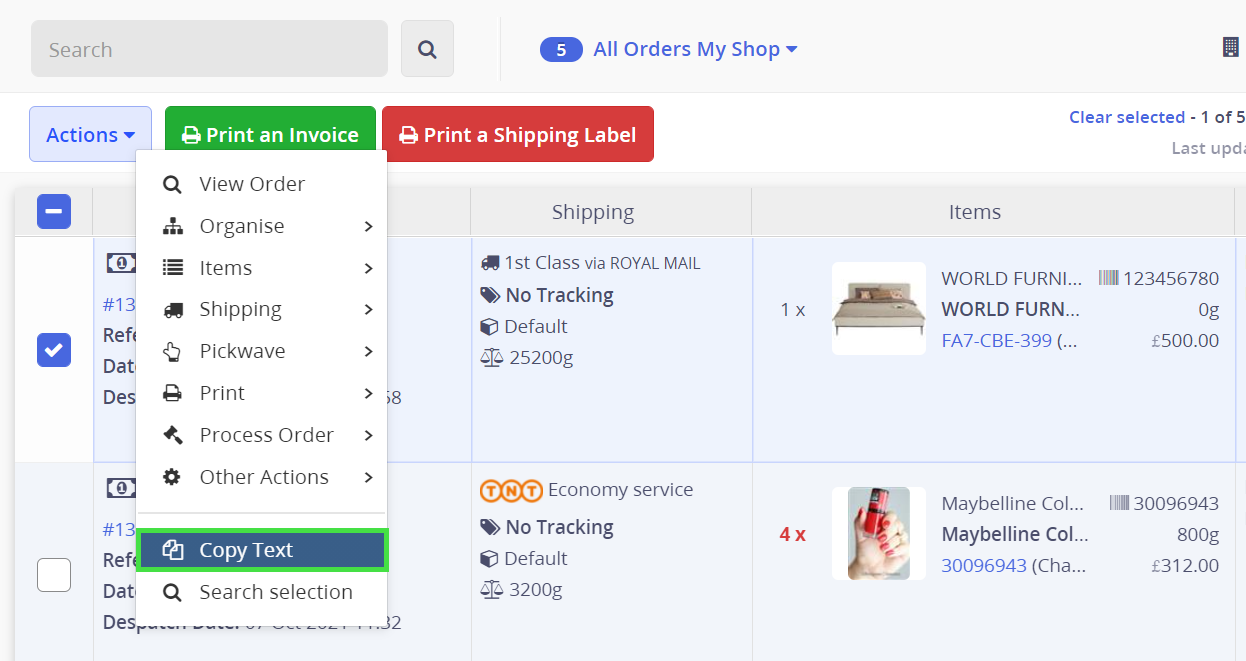Toggle the select-all header checkbox
The image size is (1246, 661).
click(x=54, y=211)
